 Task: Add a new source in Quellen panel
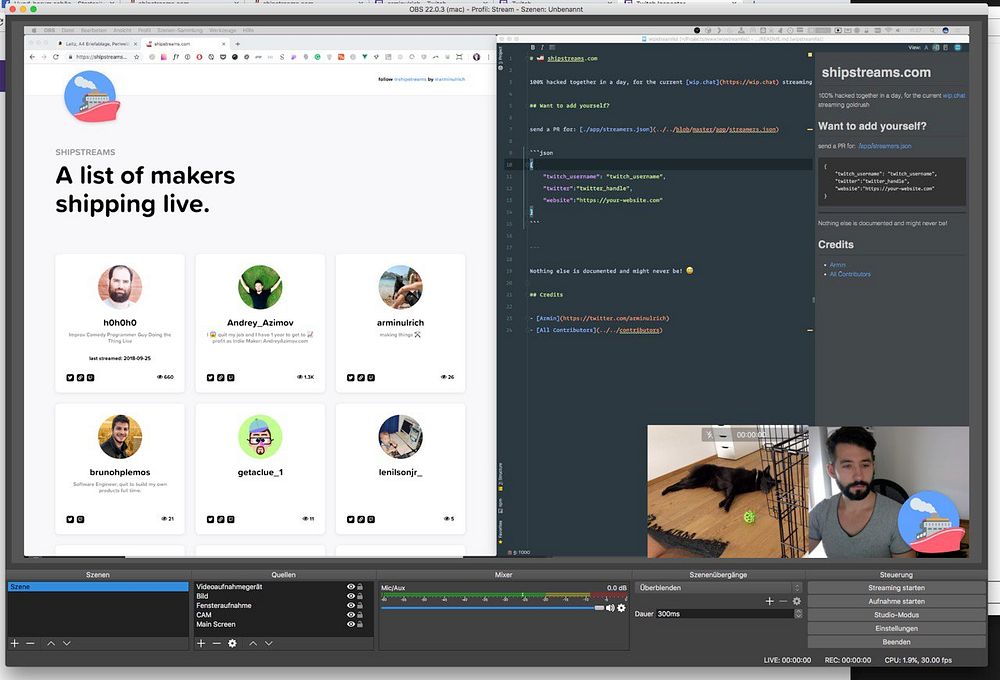click(x=201, y=643)
